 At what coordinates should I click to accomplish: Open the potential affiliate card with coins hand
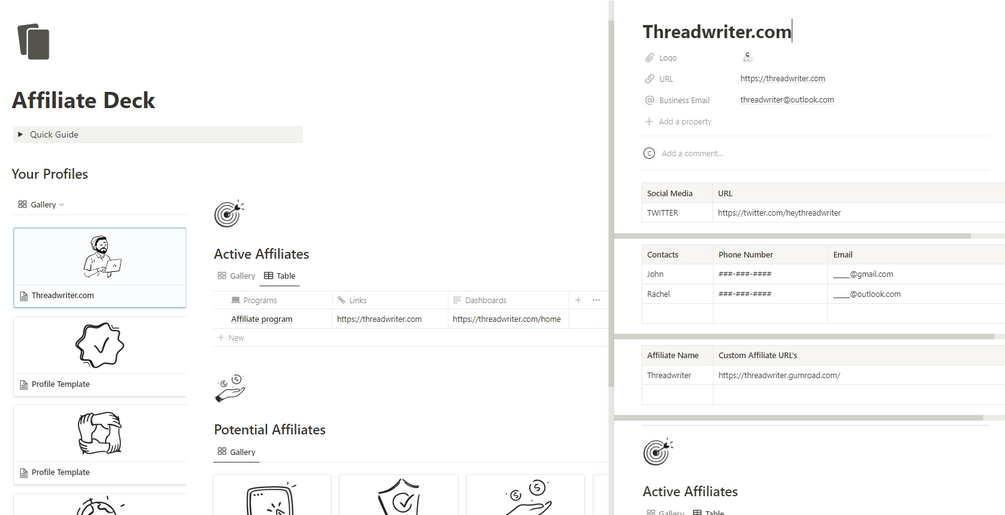(x=525, y=495)
